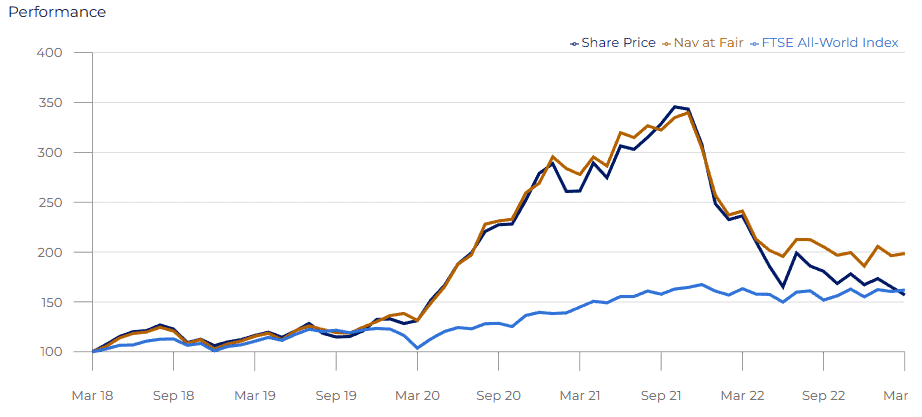
Task: Click the 250 y-axis value label
Action: click(x=49, y=202)
